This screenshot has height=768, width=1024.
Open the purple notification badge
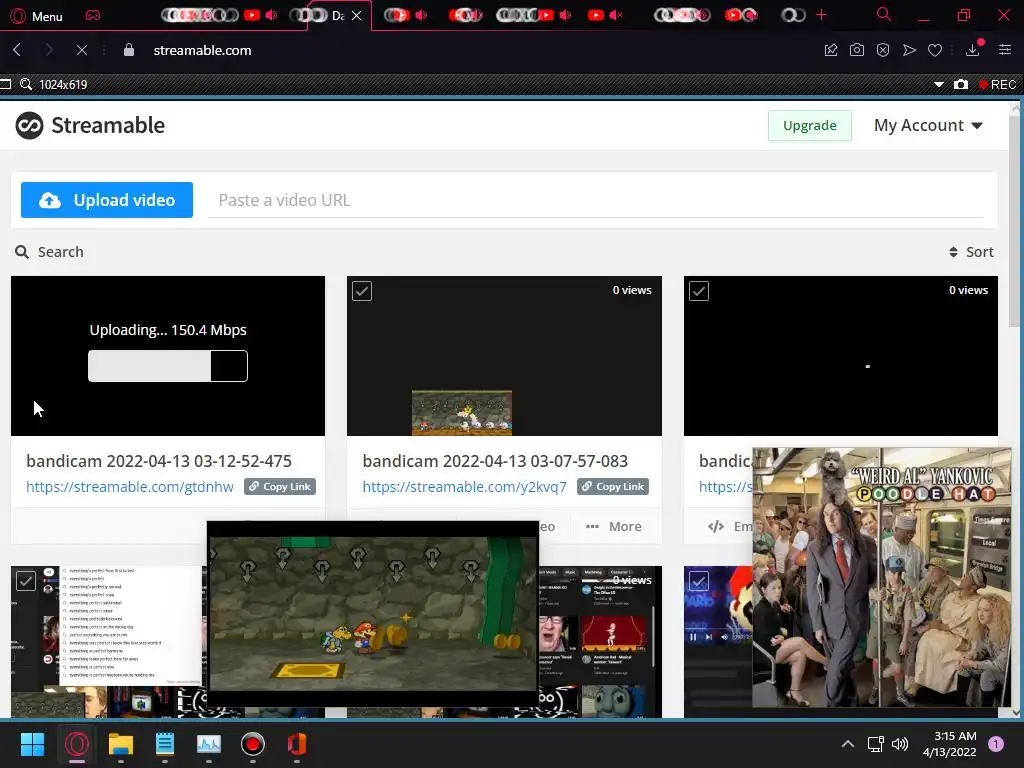click(x=996, y=744)
